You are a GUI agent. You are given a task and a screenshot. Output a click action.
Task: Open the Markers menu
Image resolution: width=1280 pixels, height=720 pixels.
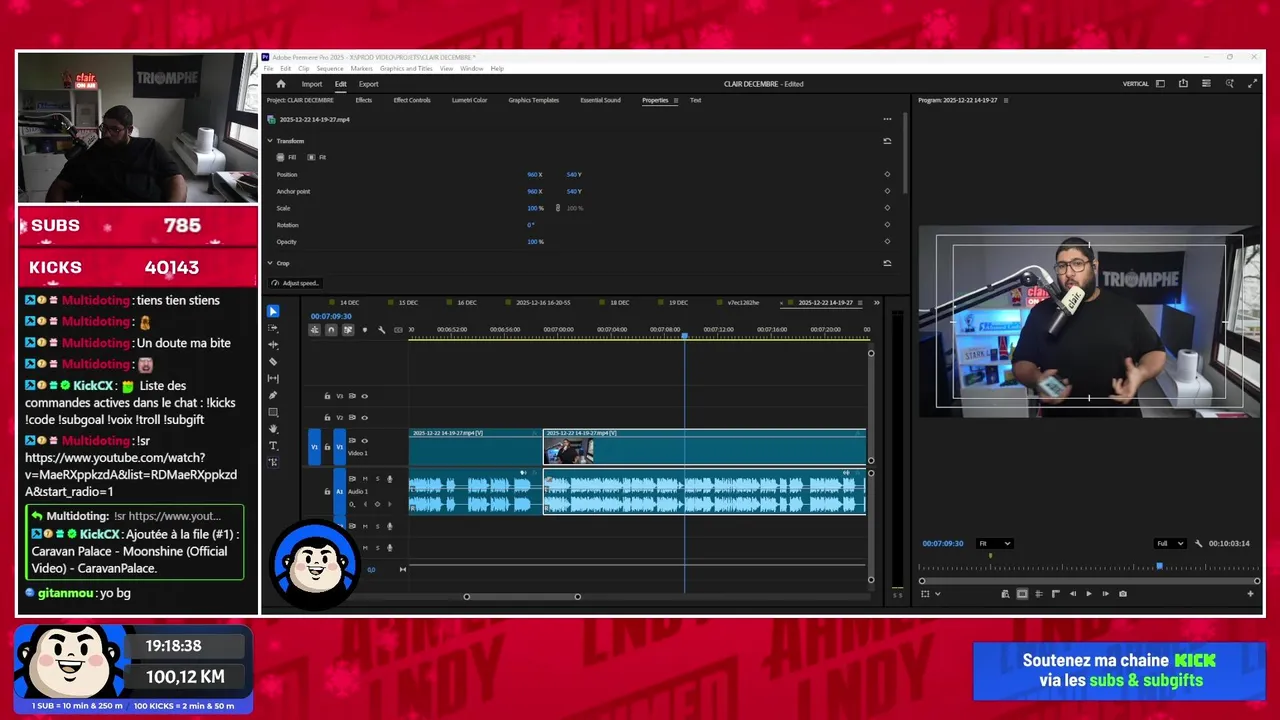pos(361,68)
